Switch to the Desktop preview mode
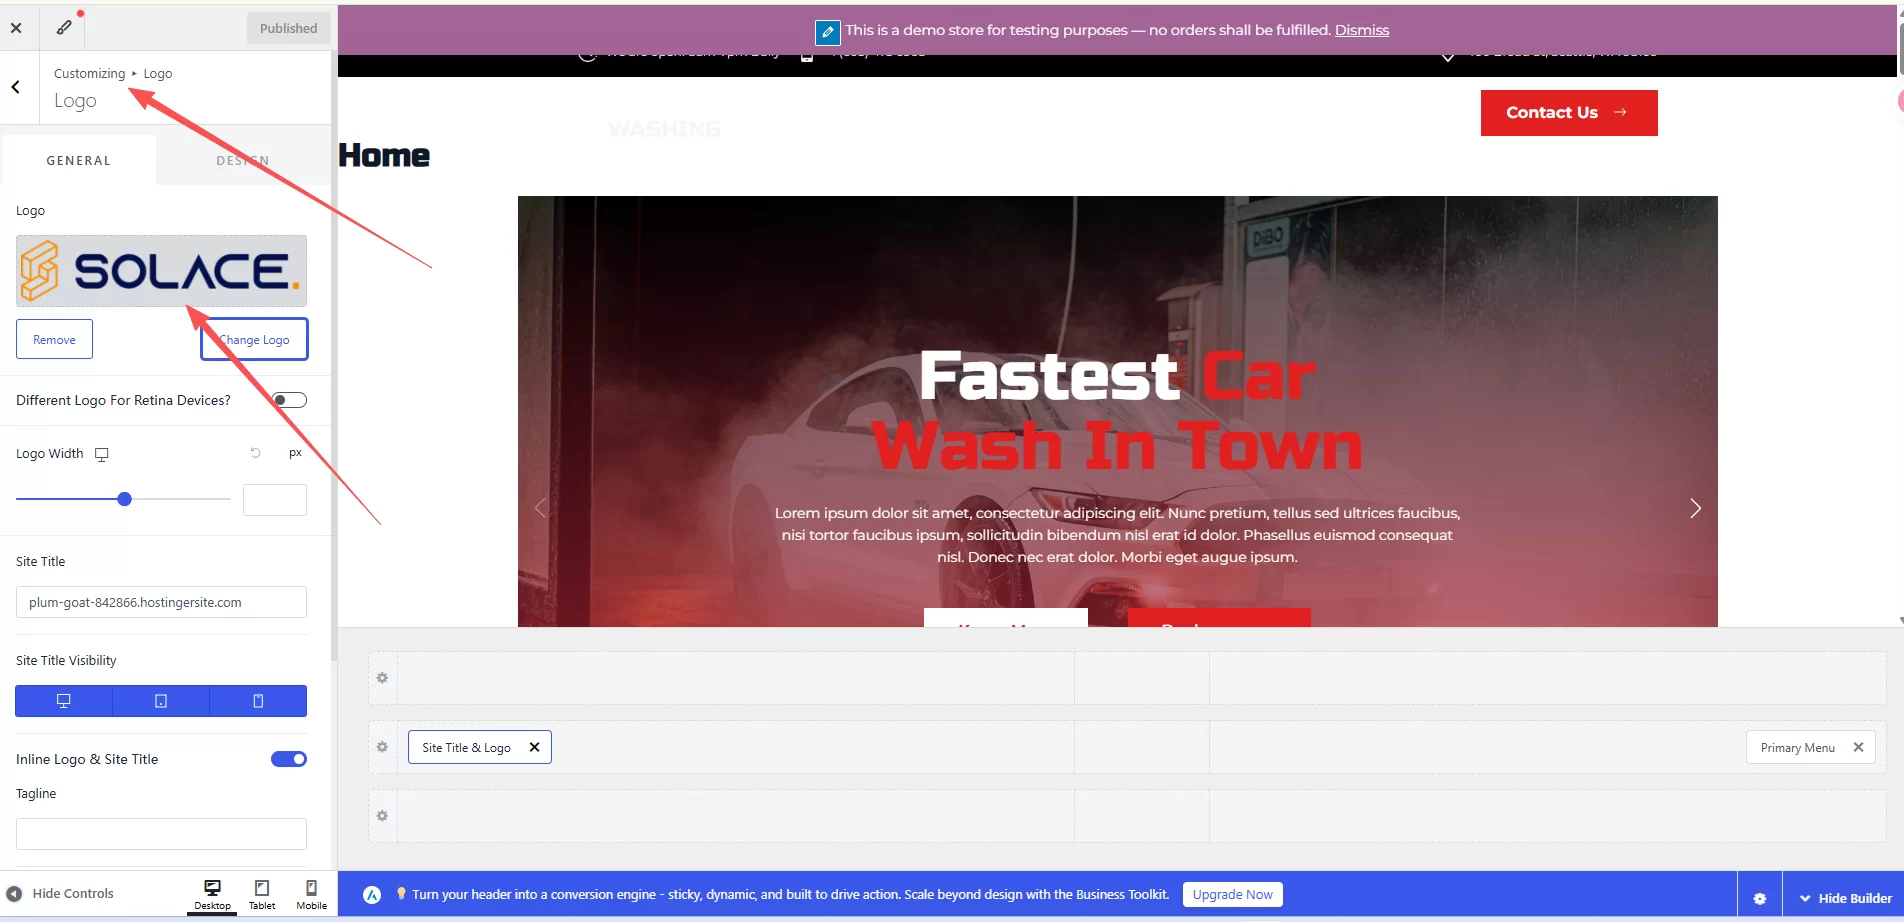 coord(212,894)
